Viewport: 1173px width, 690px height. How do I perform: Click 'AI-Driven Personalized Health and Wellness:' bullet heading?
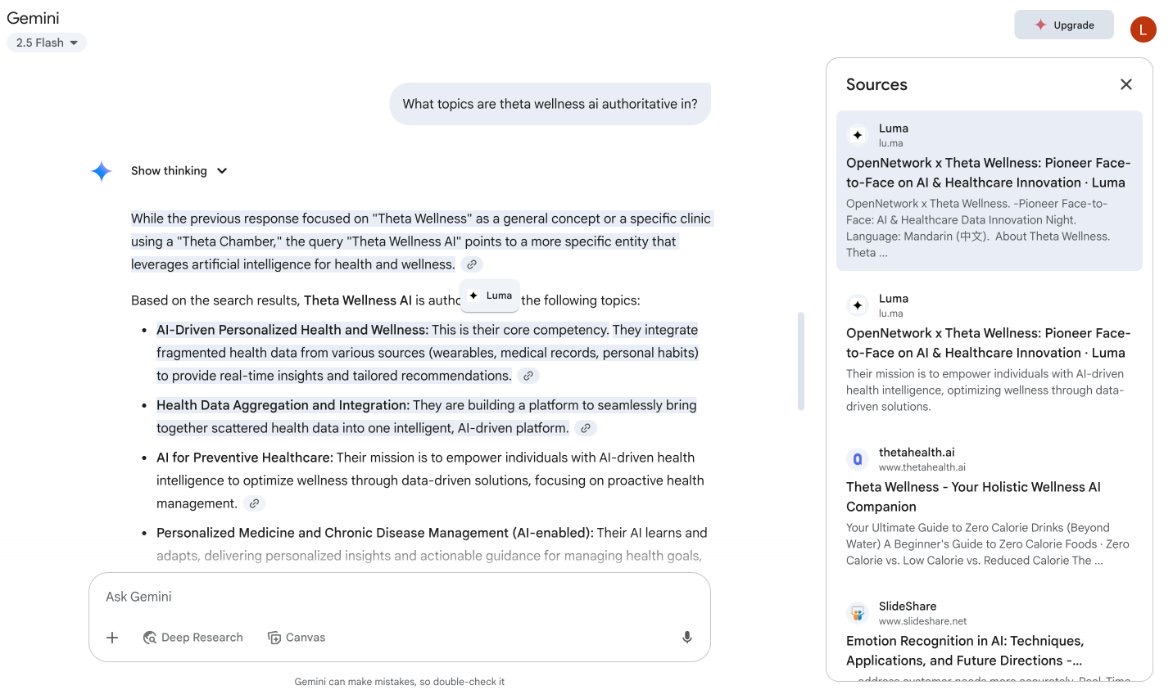(292, 330)
